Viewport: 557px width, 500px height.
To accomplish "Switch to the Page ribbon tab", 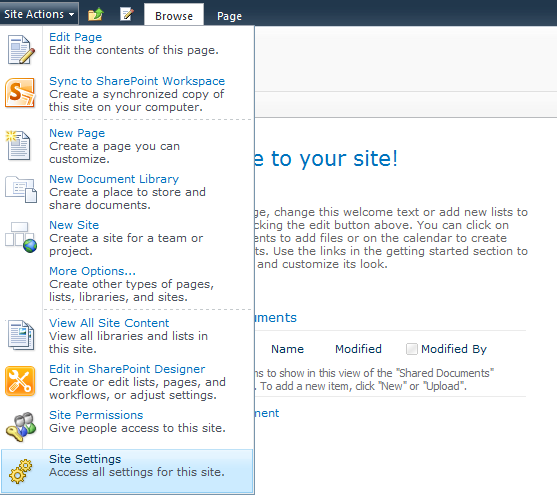I will [229, 16].
